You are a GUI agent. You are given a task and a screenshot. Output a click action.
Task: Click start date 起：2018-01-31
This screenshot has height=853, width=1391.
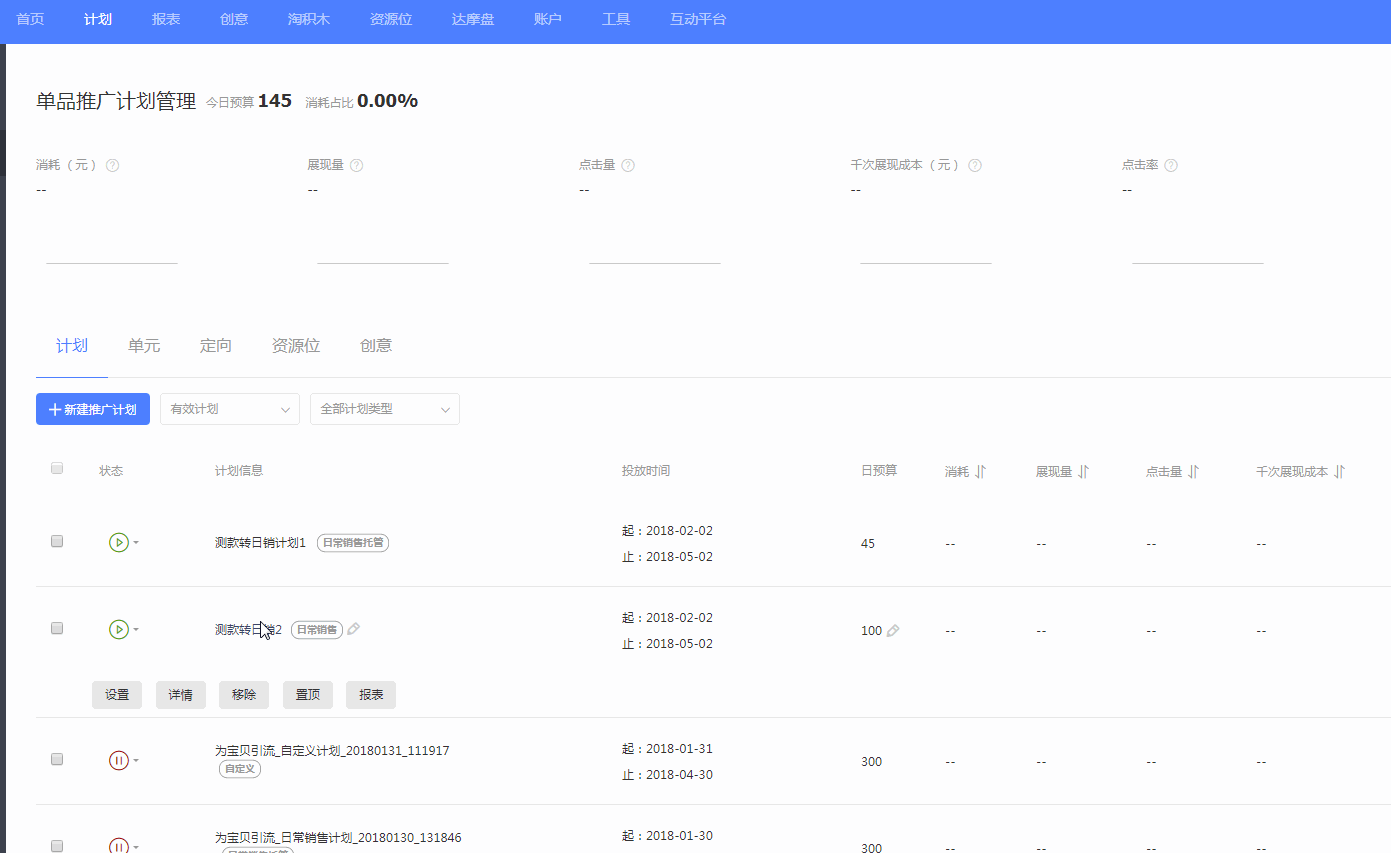667,749
